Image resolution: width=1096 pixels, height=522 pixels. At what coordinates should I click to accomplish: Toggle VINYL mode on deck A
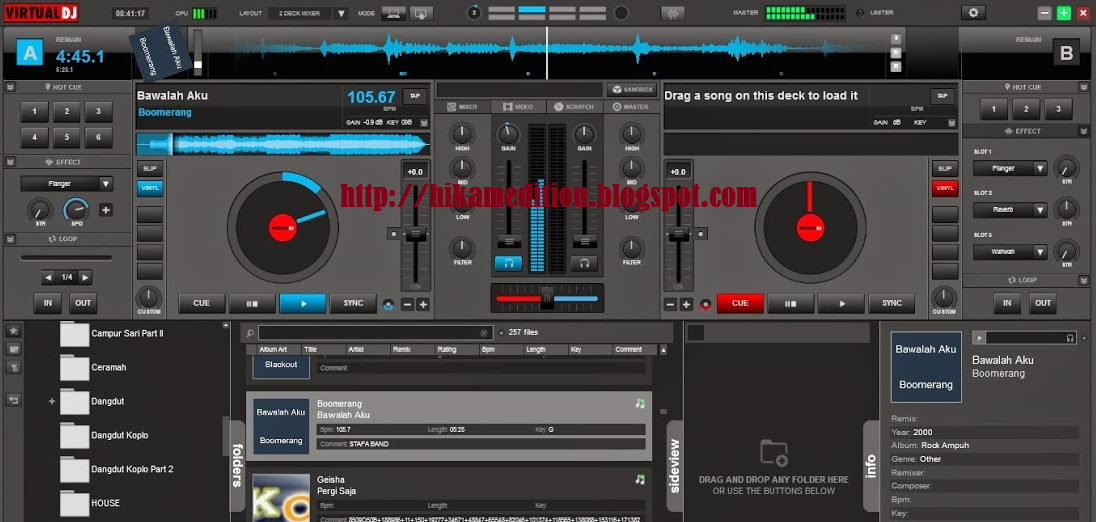pyautogui.click(x=150, y=188)
